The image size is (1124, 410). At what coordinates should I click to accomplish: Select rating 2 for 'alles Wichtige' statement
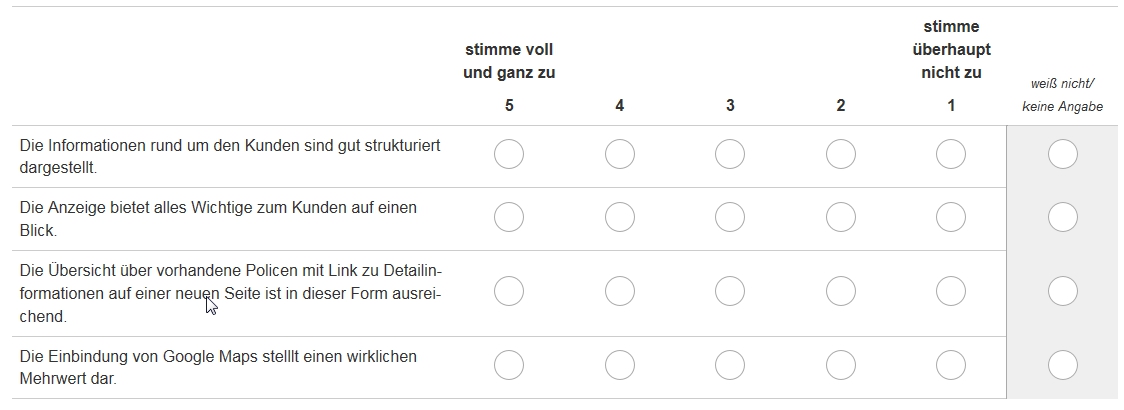click(x=841, y=218)
